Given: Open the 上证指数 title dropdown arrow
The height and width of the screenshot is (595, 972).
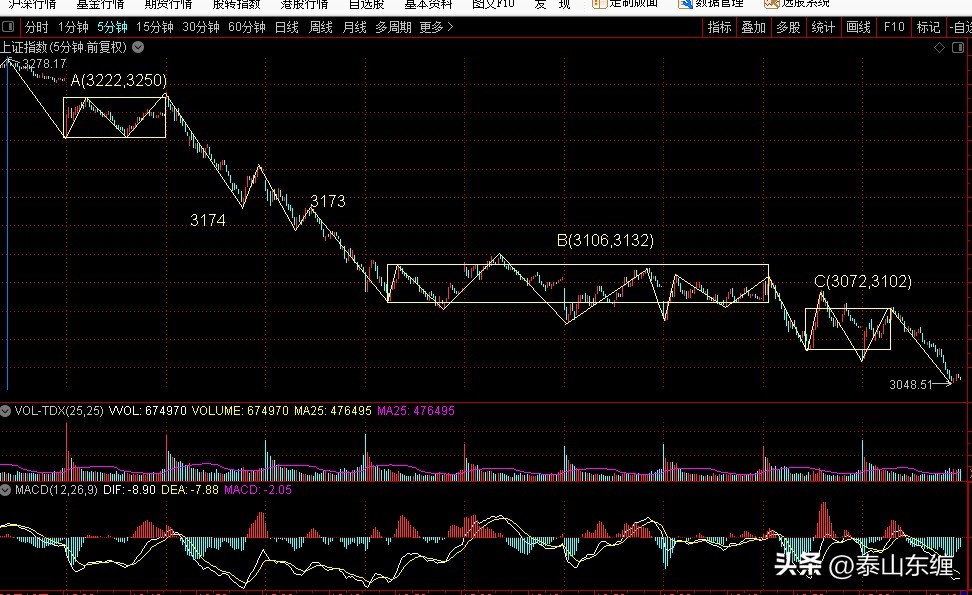Looking at the screenshot, I should [138, 47].
